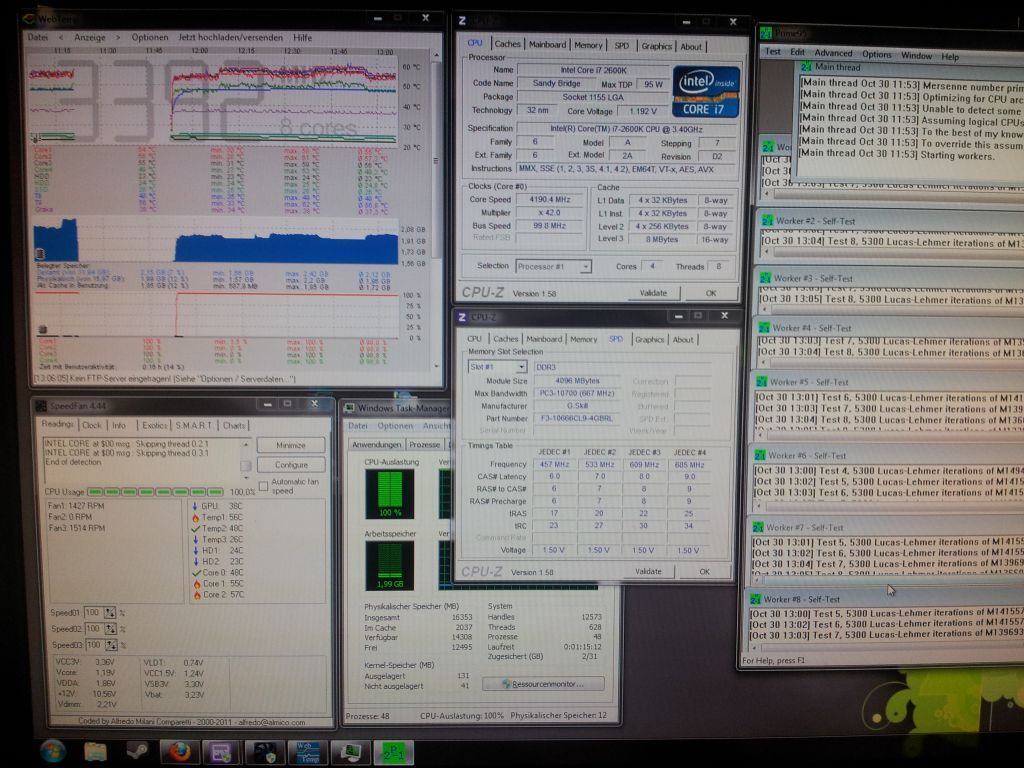Image resolution: width=1024 pixels, height=768 pixels.
Task: Launch Steam from the taskbar
Action: click(x=137, y=751)
